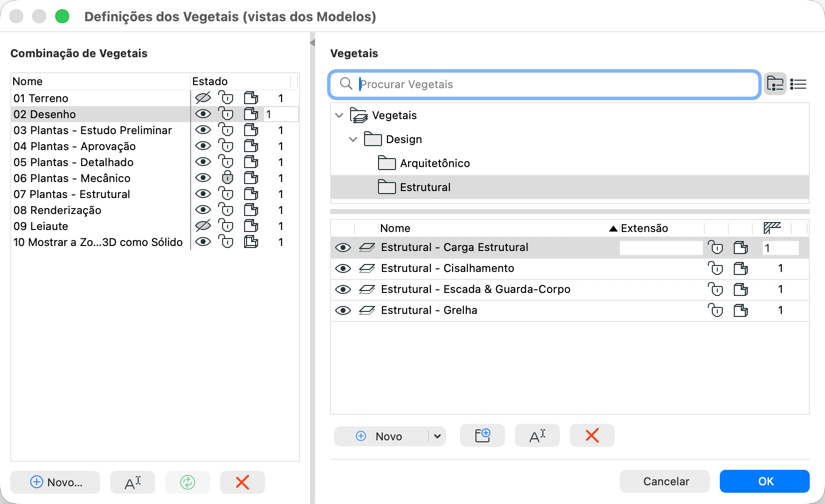The height and width of the screenshot is (504, 825).
Task: Toggle solid/wireframe icon for 02 Desenho
Action: coord(251,114)
